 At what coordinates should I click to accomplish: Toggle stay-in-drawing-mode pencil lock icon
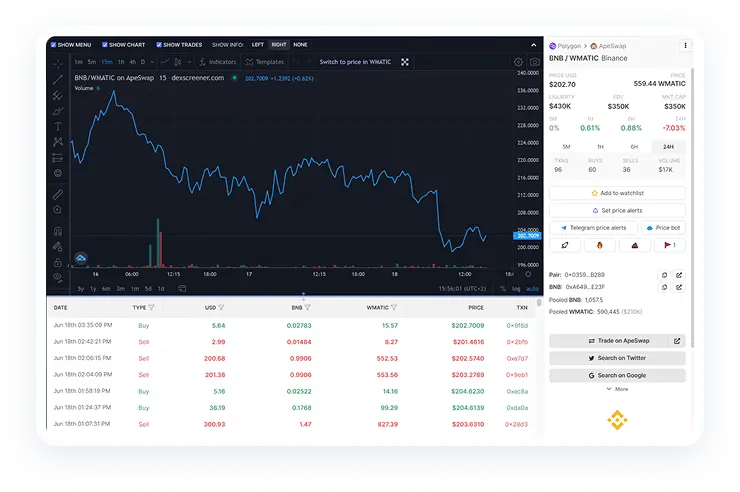(58, 246)
